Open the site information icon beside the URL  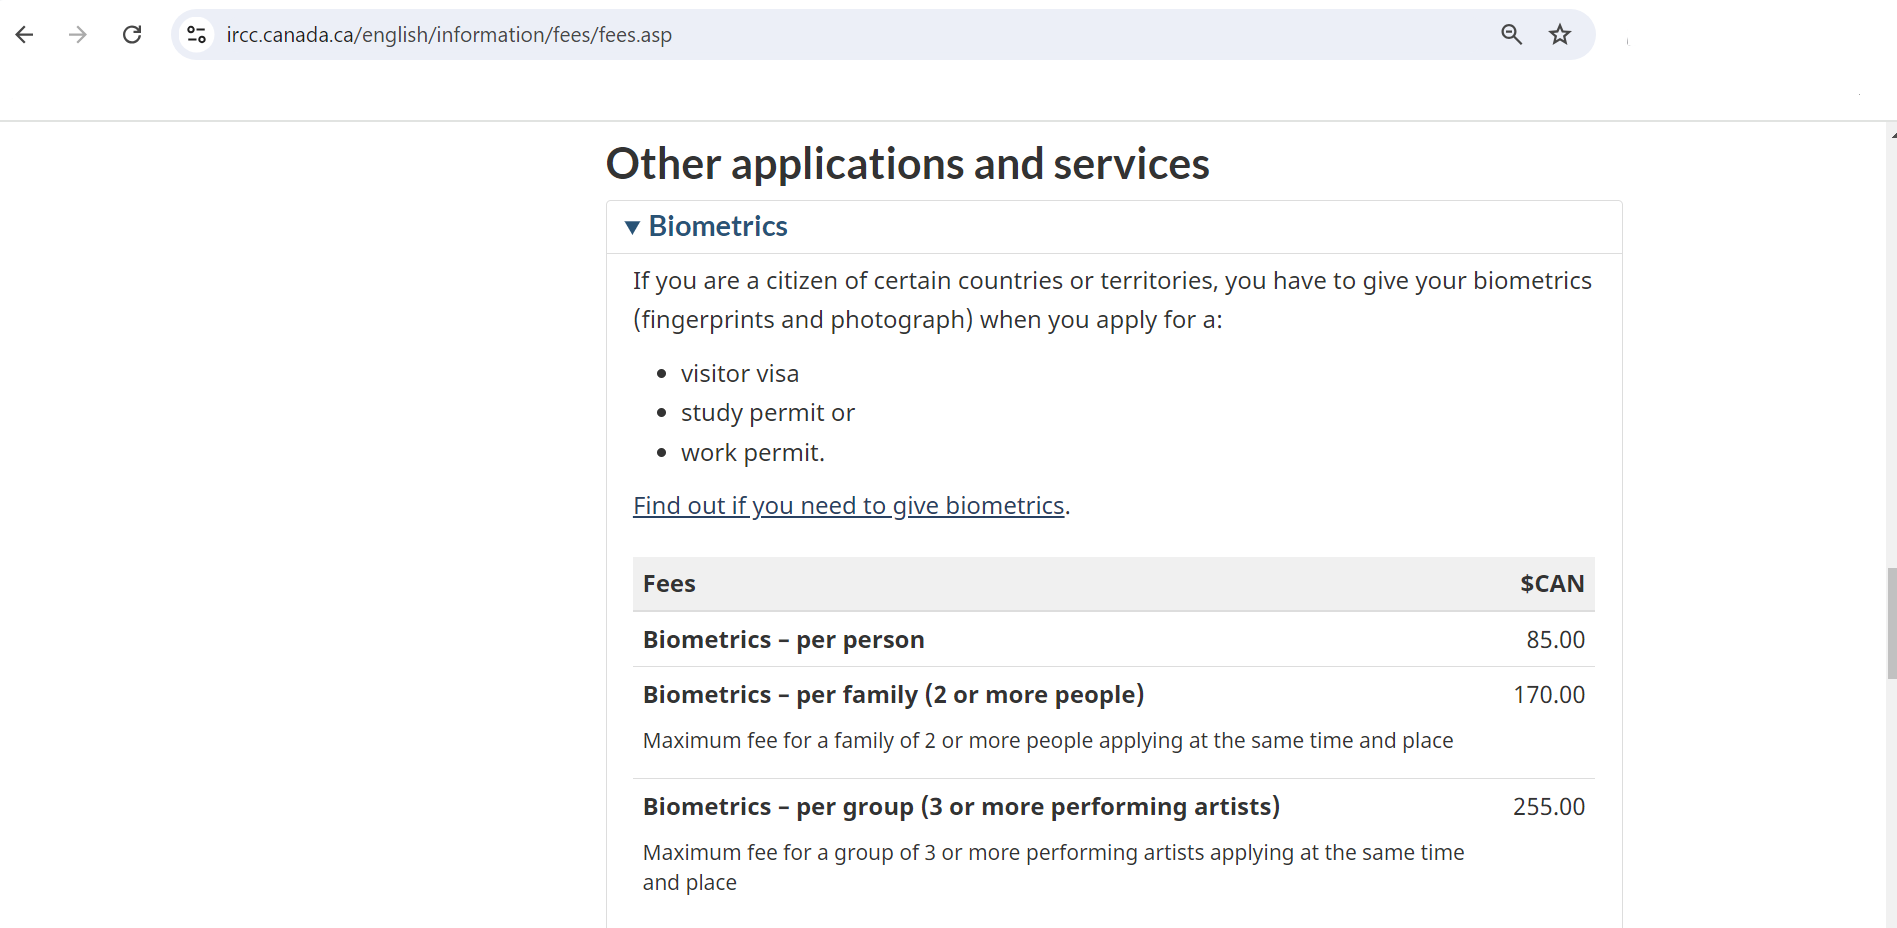point(197,34)
